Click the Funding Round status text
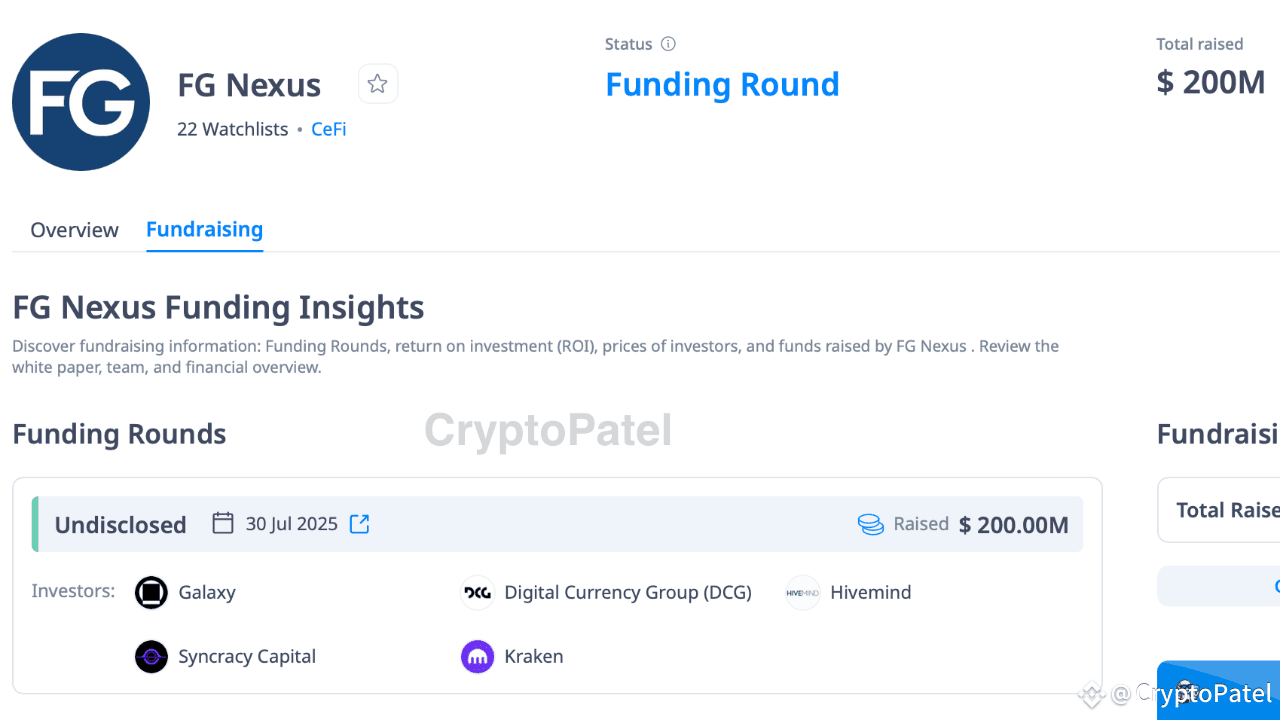Screen dimensions: 1280x720 tap(722, 84)
